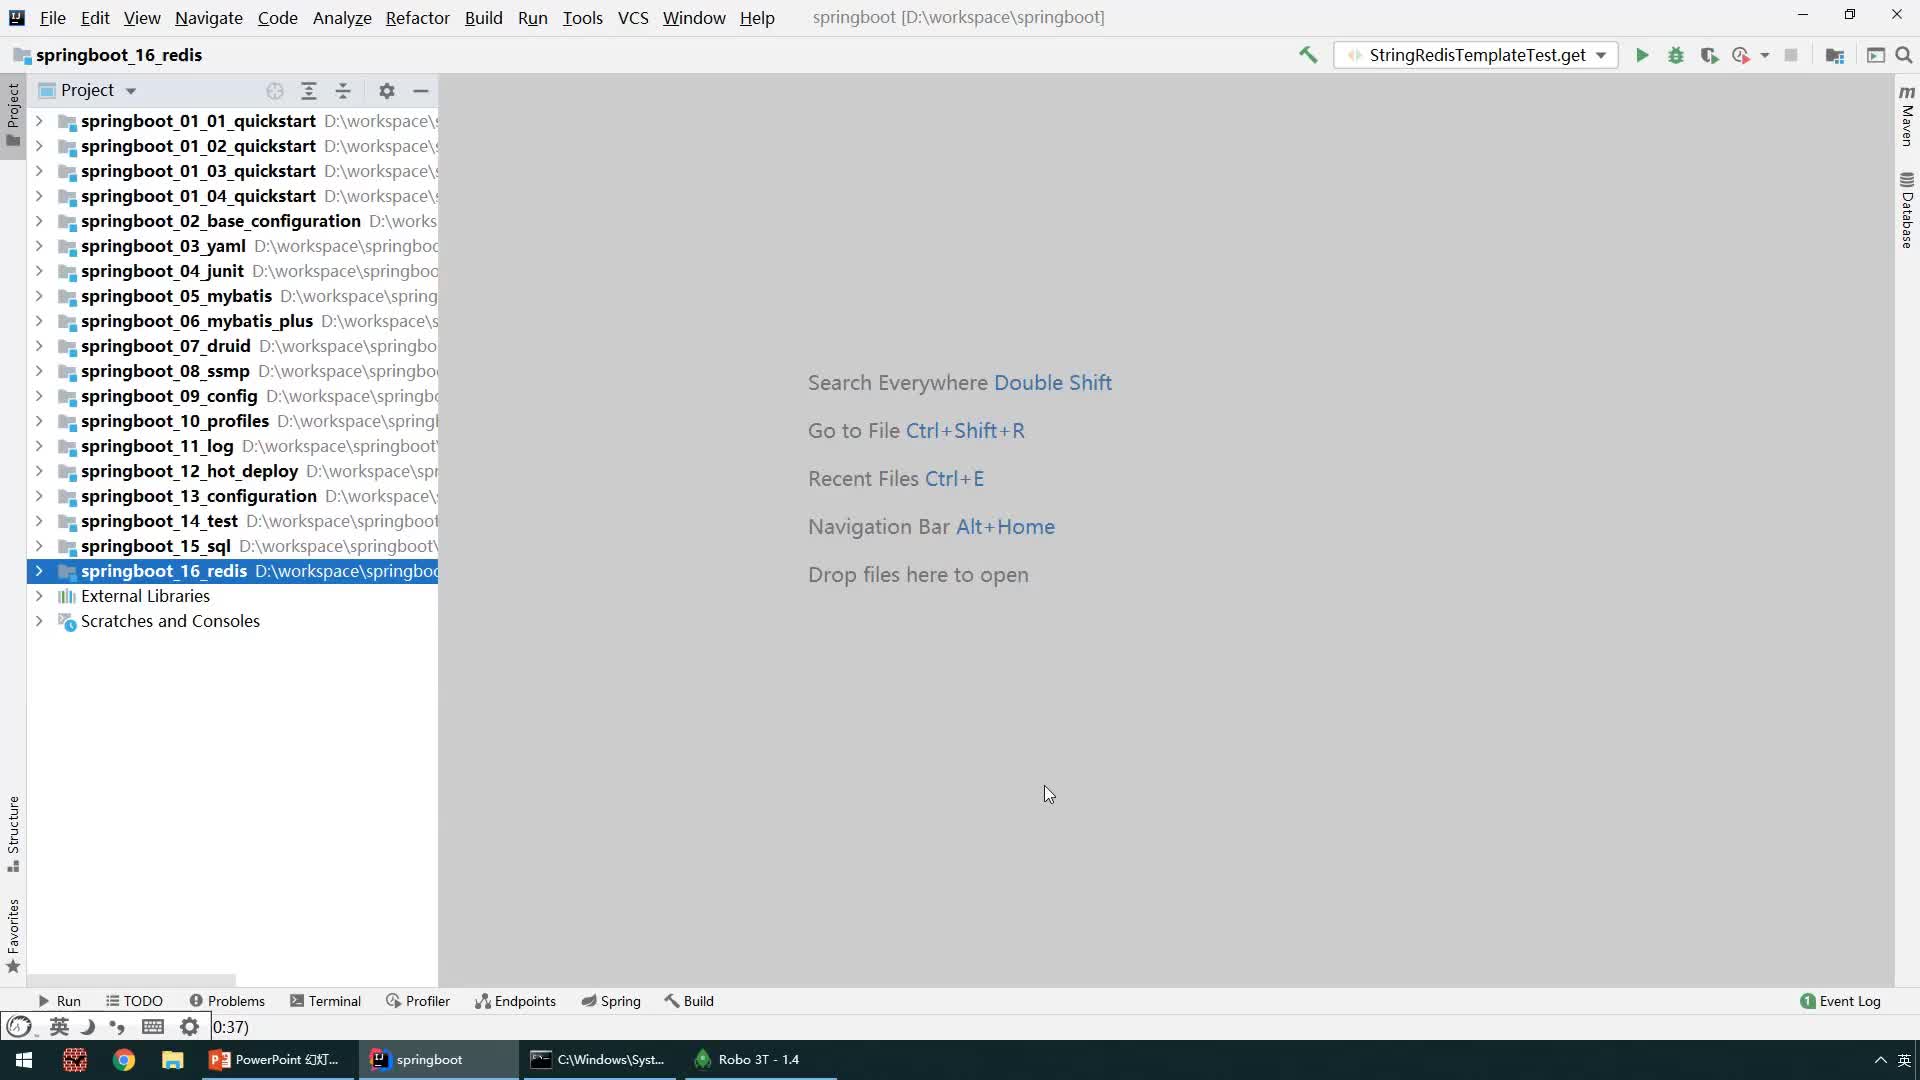Run with Coverage shield icon

click(1709, 55)
